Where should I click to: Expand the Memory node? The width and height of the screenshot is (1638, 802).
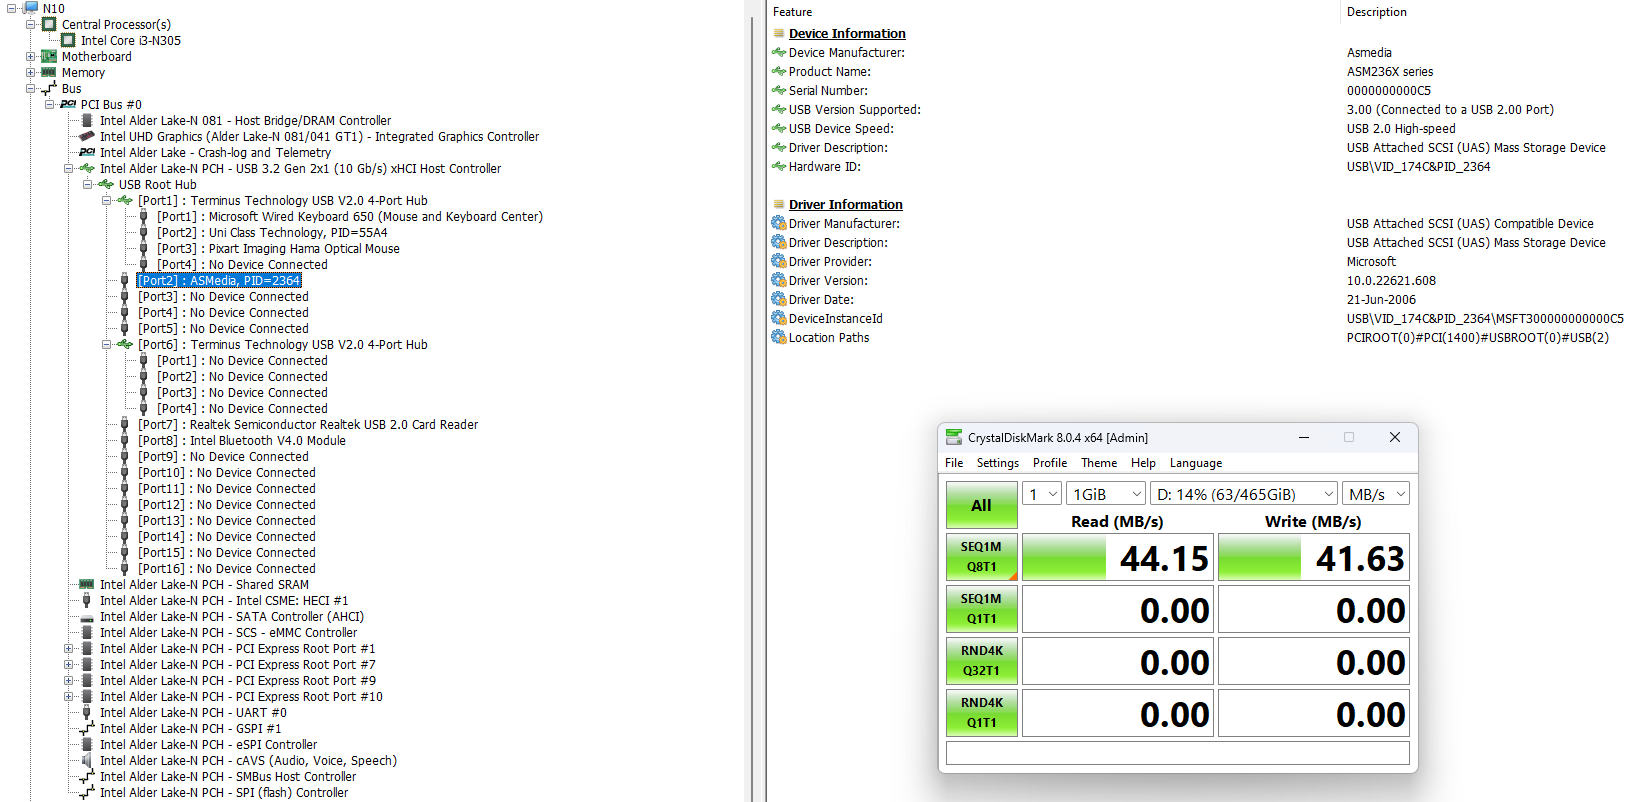click(30, 72)
